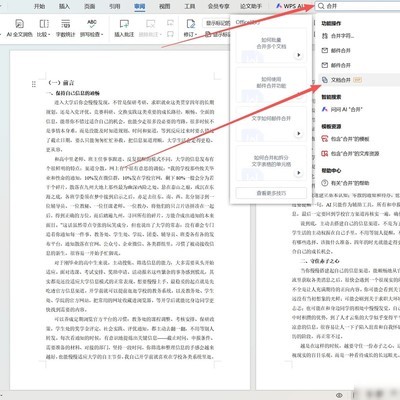Open the 会员专享 tab
Image resolution: width=400 pixels, height=400 pixels.
click(219, 6)
